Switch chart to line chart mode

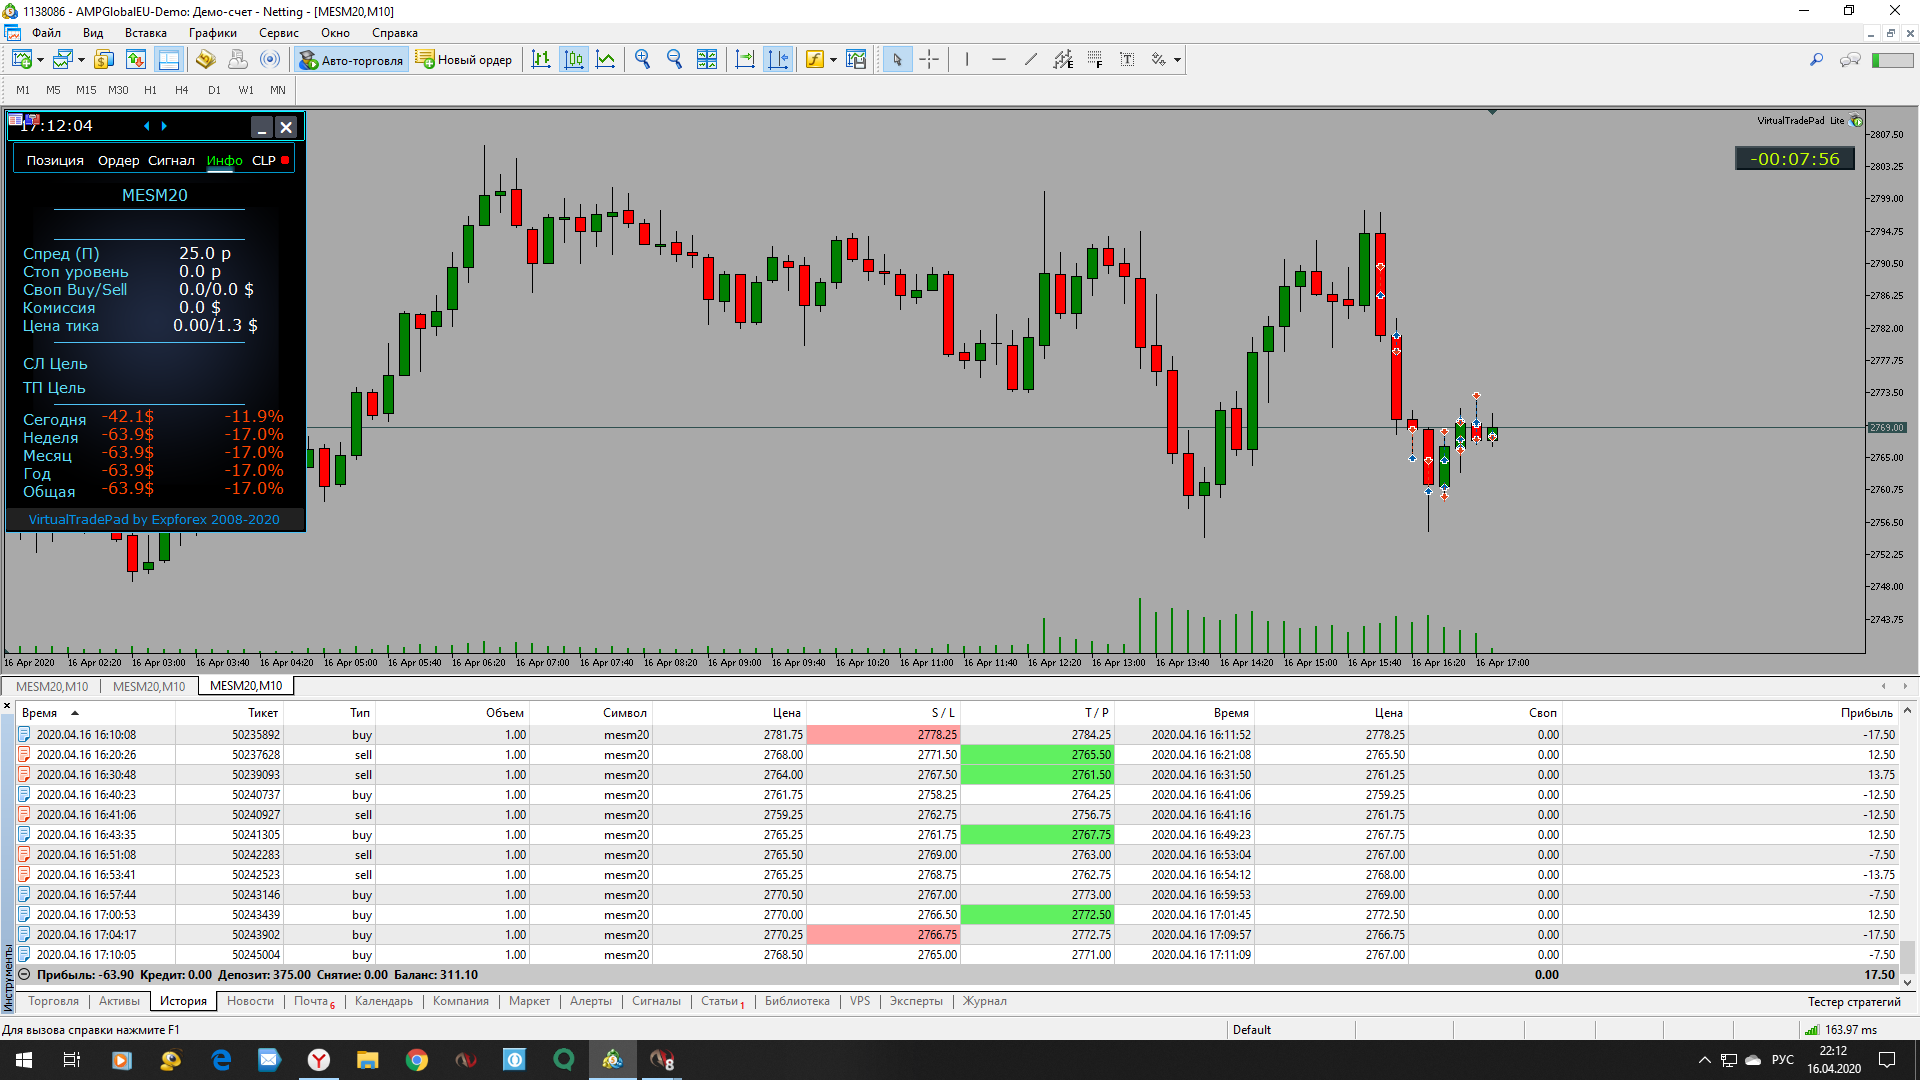coord(606,60)
